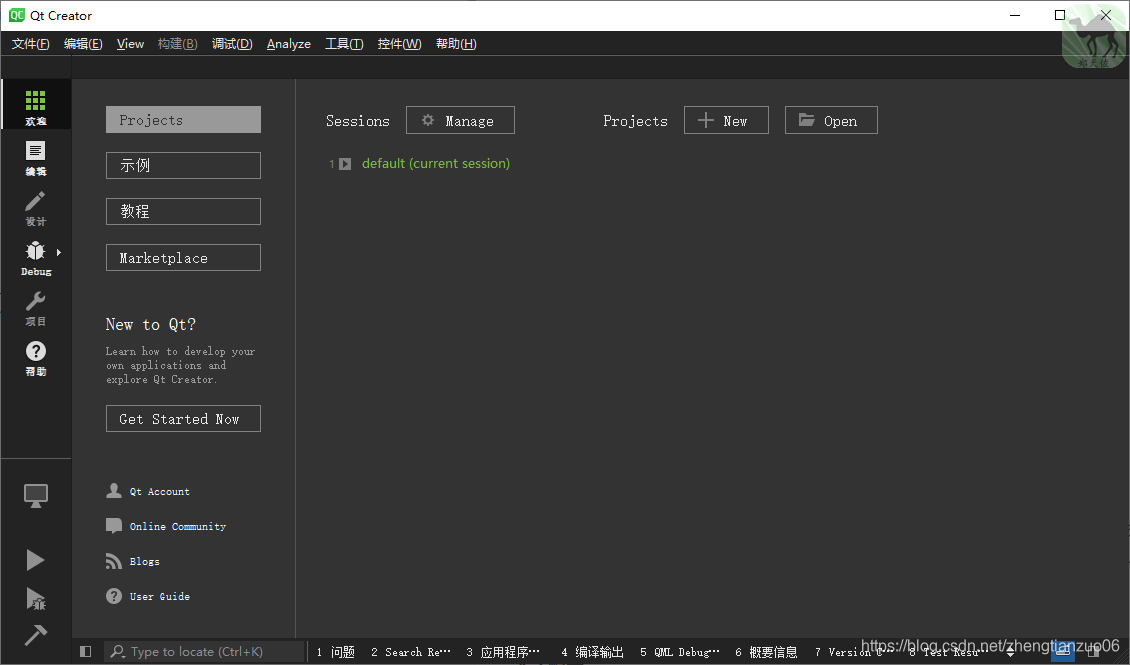Screen dimensions: 1130x665
Task: Toggle the right sidebar button
Action: click(x=1093, y=651)
